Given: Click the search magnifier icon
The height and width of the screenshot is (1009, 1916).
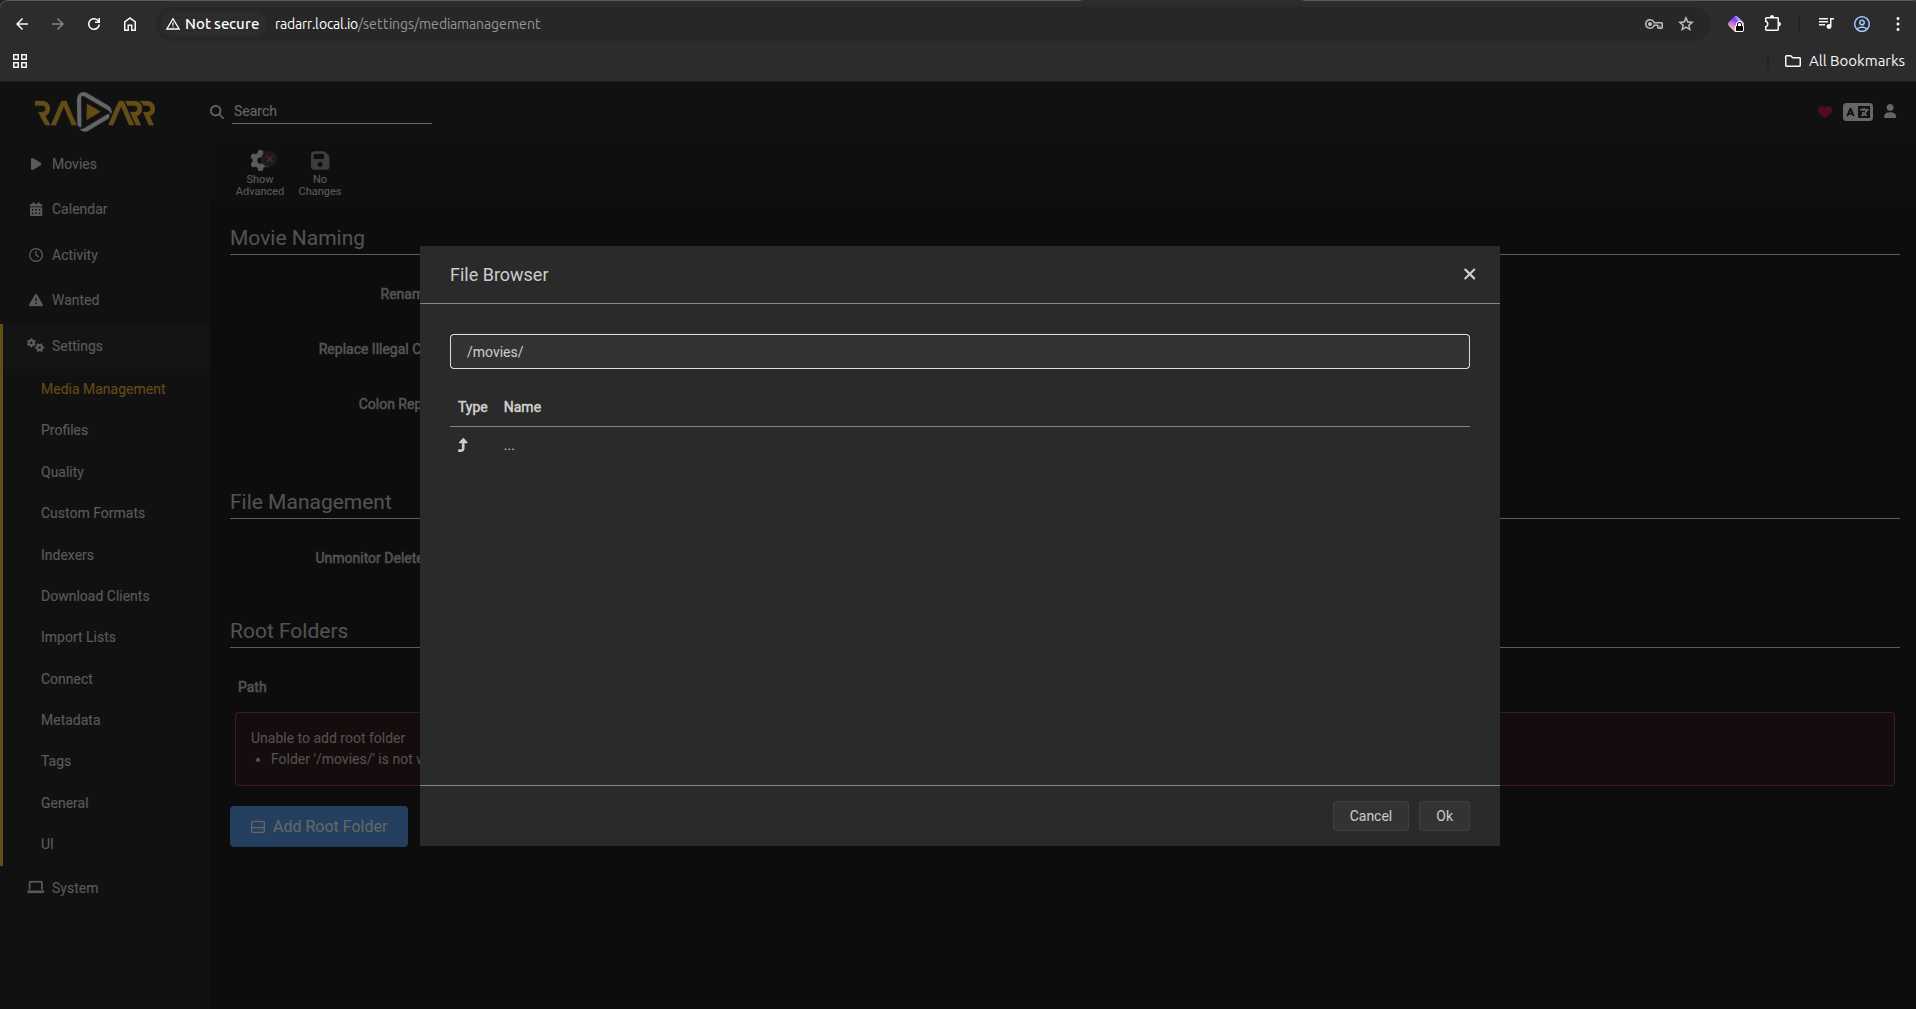Looking at the screenshot, I should point(216,112).
